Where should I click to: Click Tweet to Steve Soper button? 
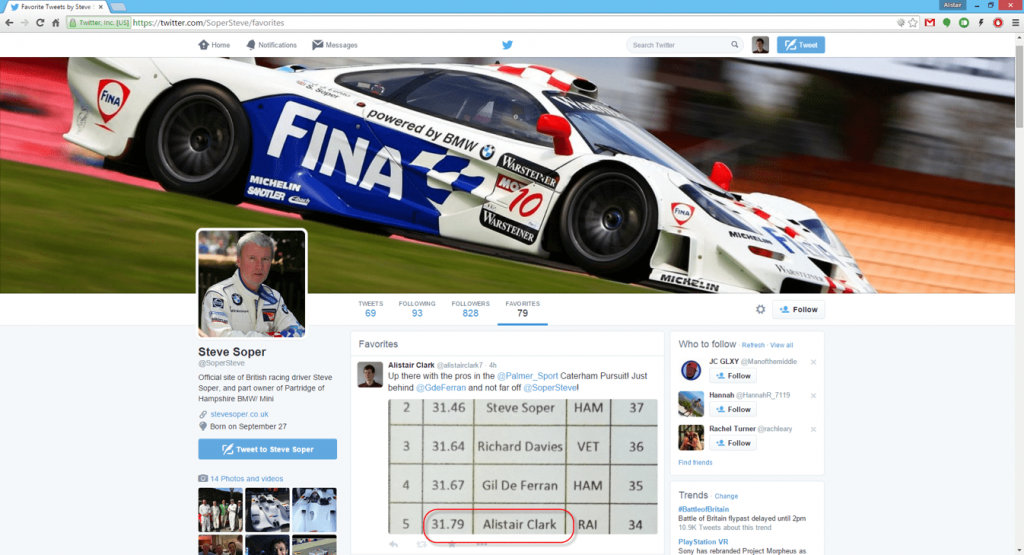pyautogui.click(x=268, y=449)
